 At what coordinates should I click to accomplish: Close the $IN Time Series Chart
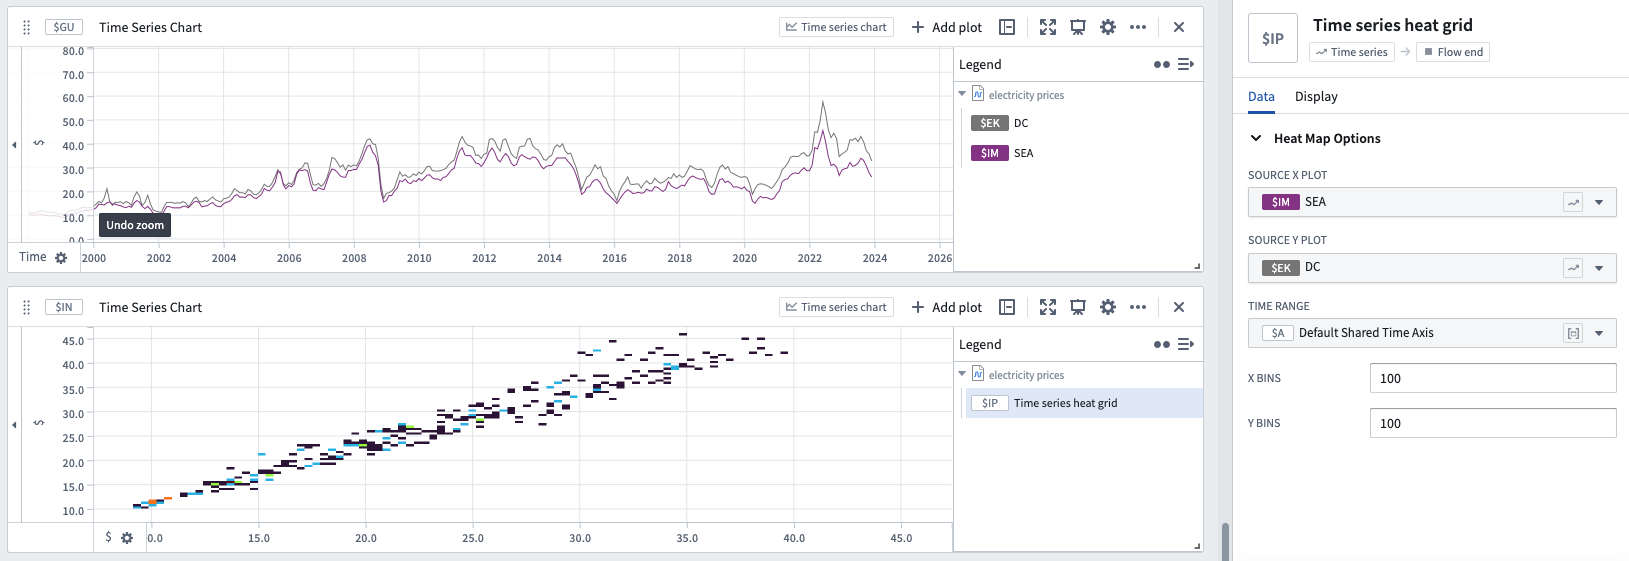[x=1179, y=307]
